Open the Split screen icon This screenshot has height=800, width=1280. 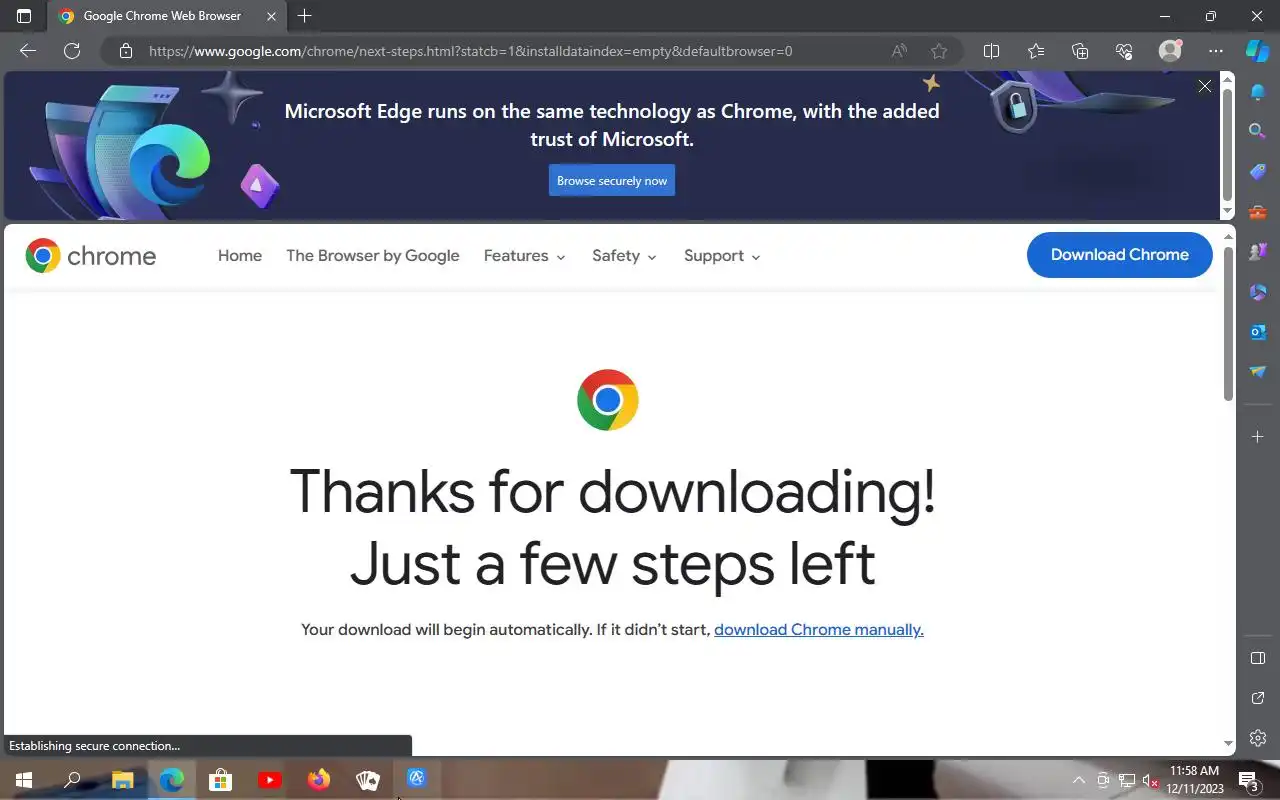[x=991, y=51]
